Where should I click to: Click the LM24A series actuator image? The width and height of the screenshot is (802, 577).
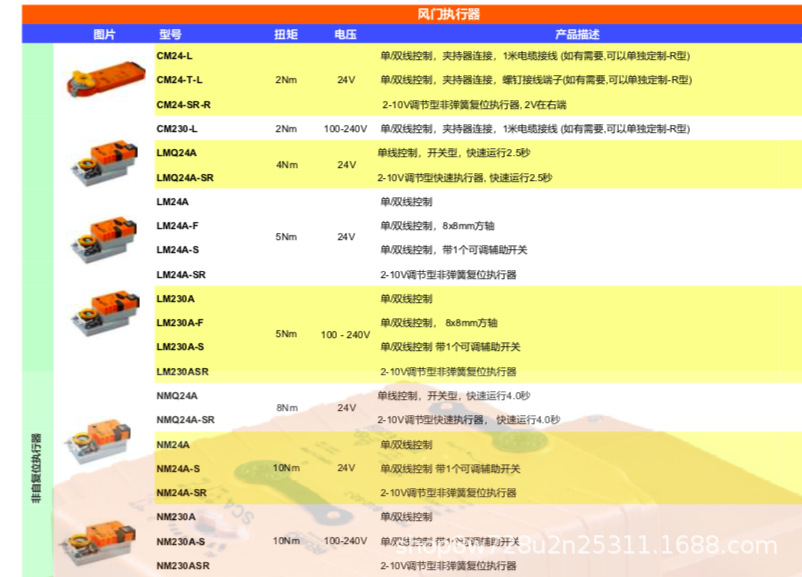click(x=105, y=239)
